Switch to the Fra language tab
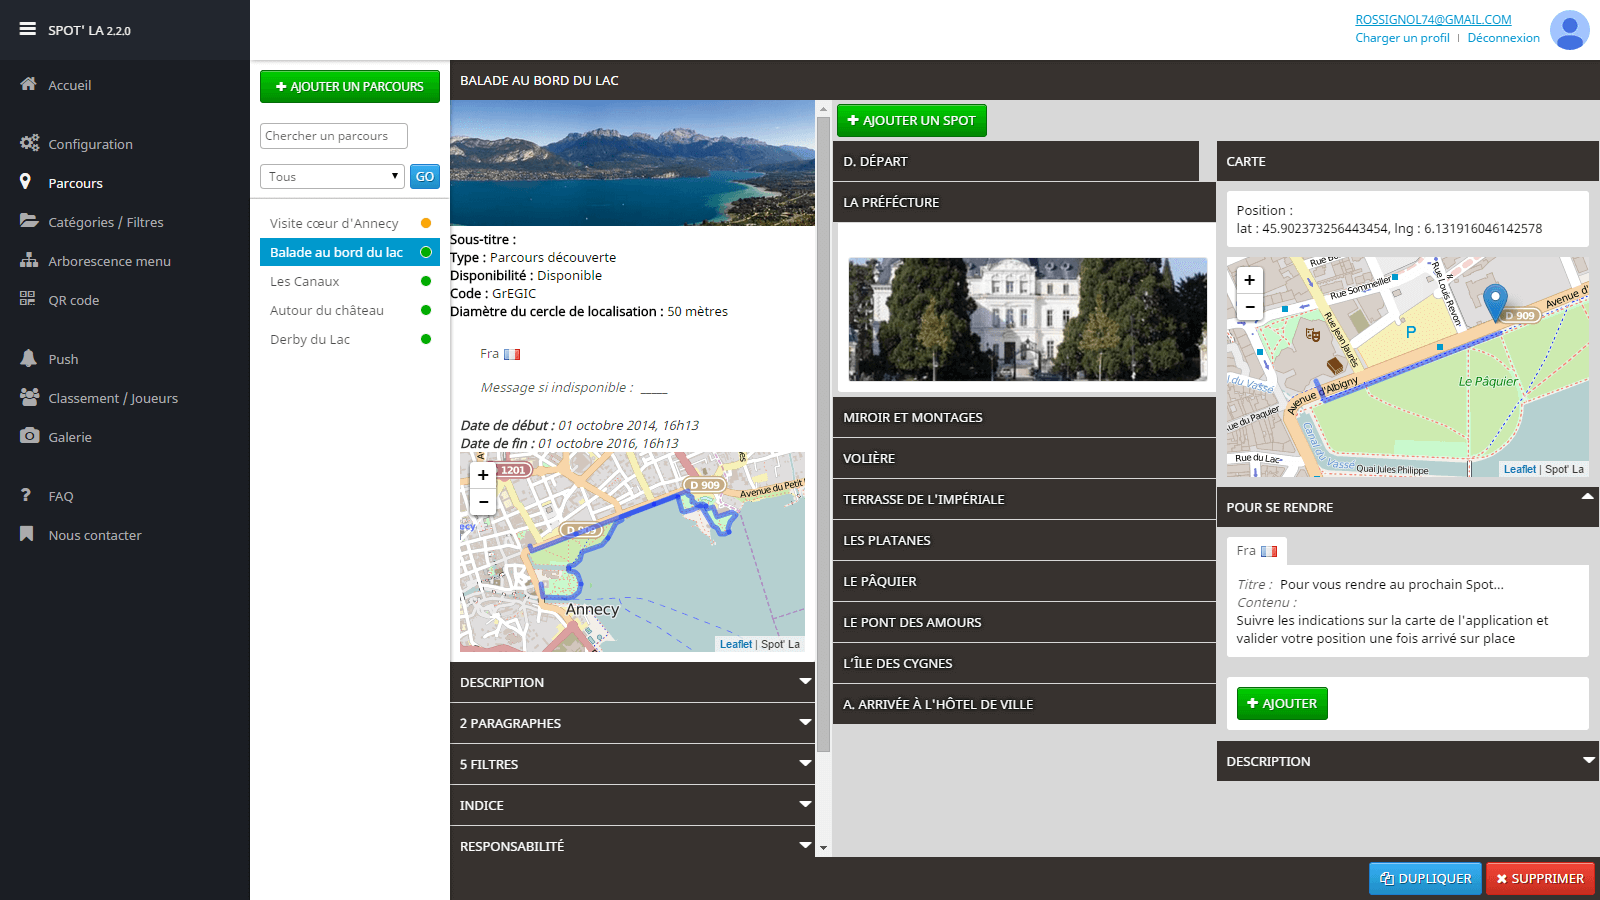 point(1256,550)
